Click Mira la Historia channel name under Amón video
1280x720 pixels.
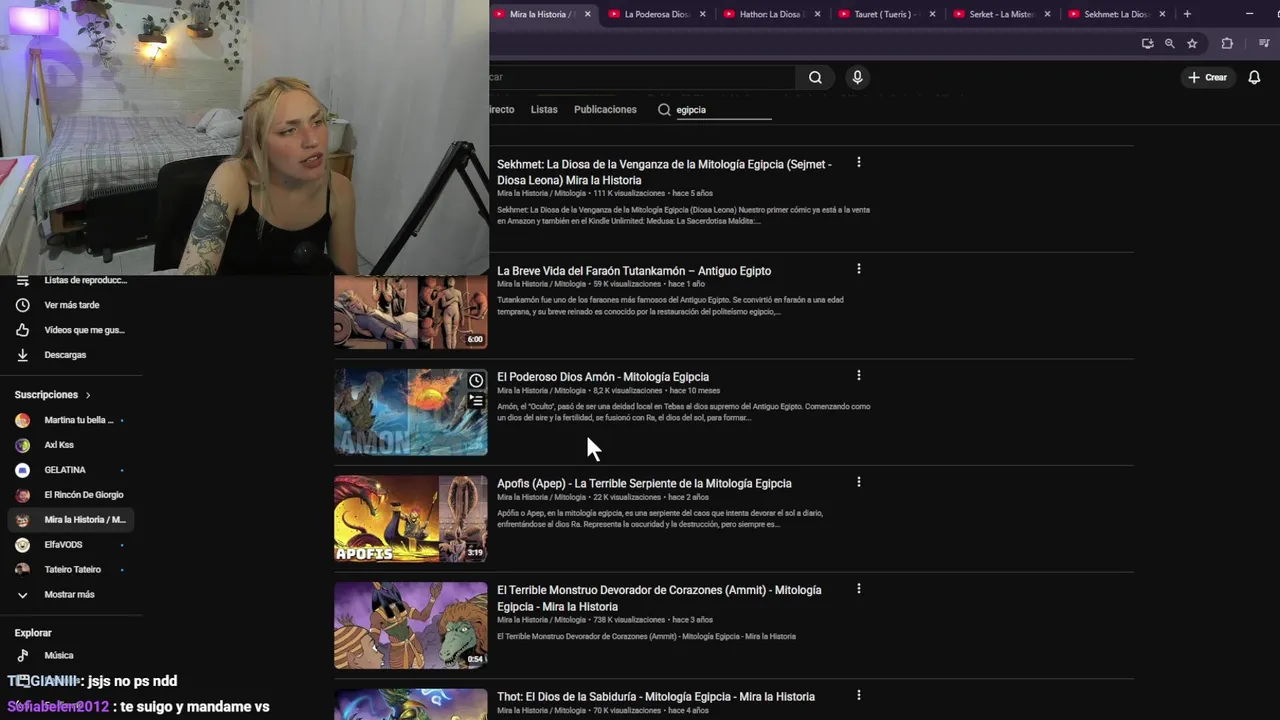[x=541, y=391]
